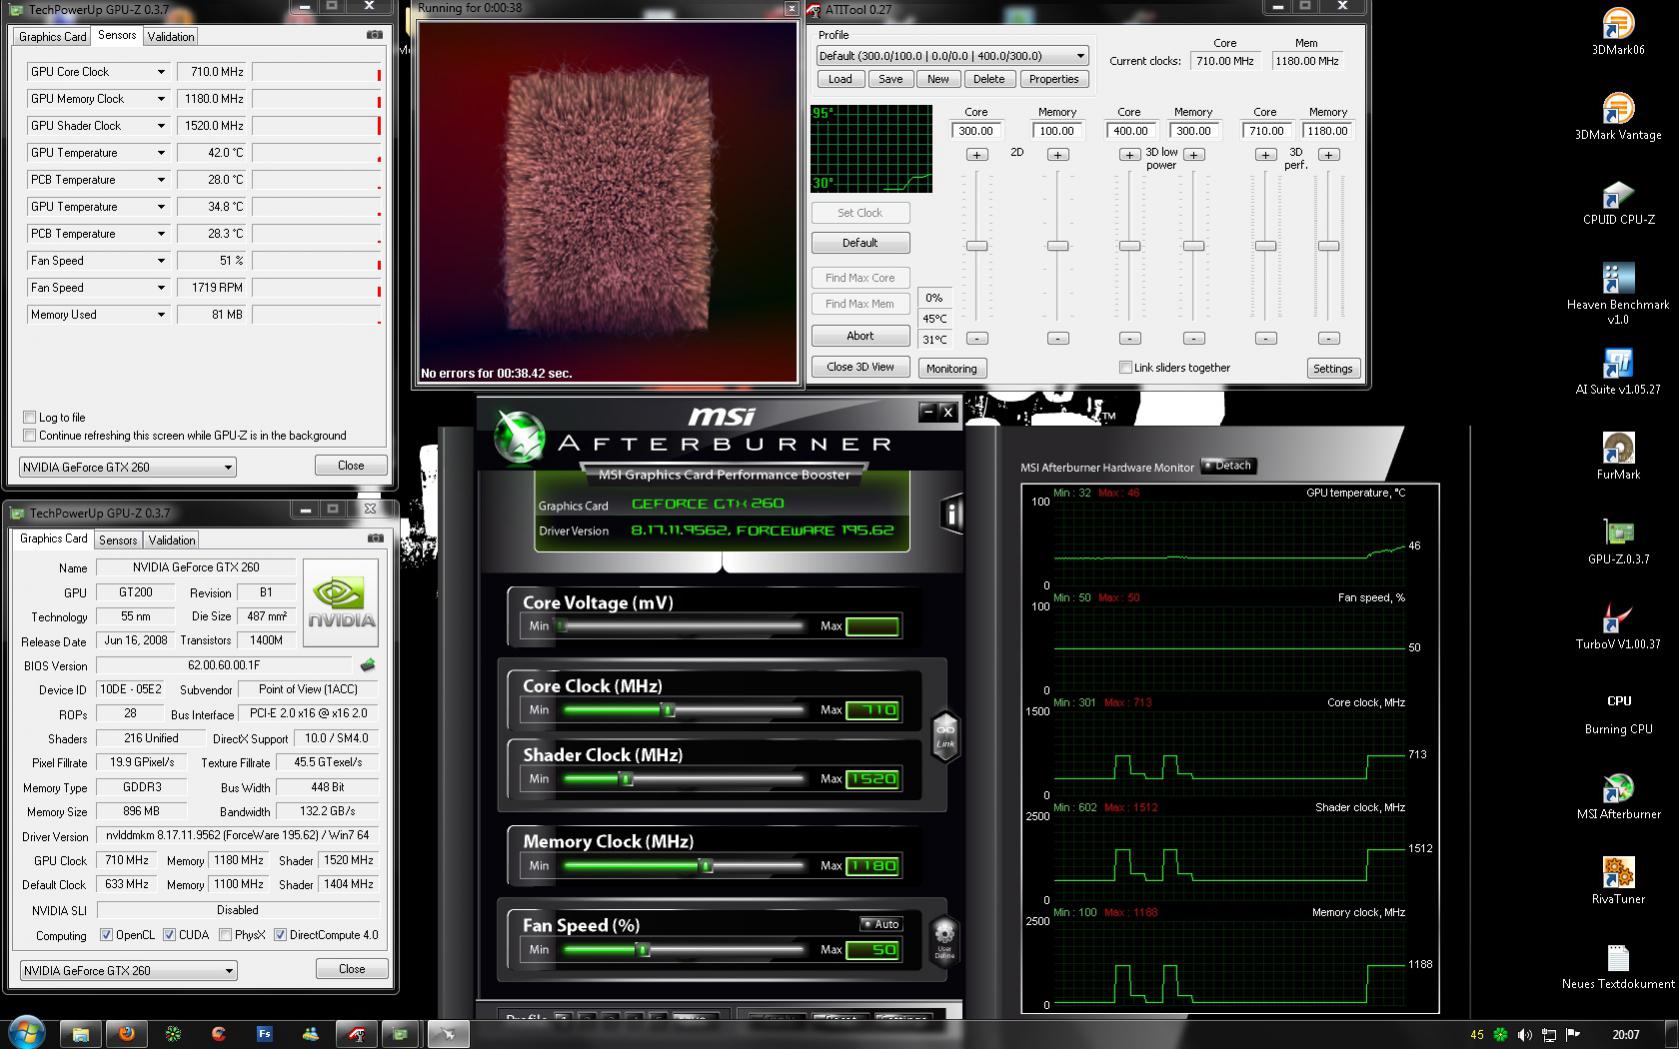
Task: Open the 3DMark06 desktop shortcut
Action: coord(1617,31)
